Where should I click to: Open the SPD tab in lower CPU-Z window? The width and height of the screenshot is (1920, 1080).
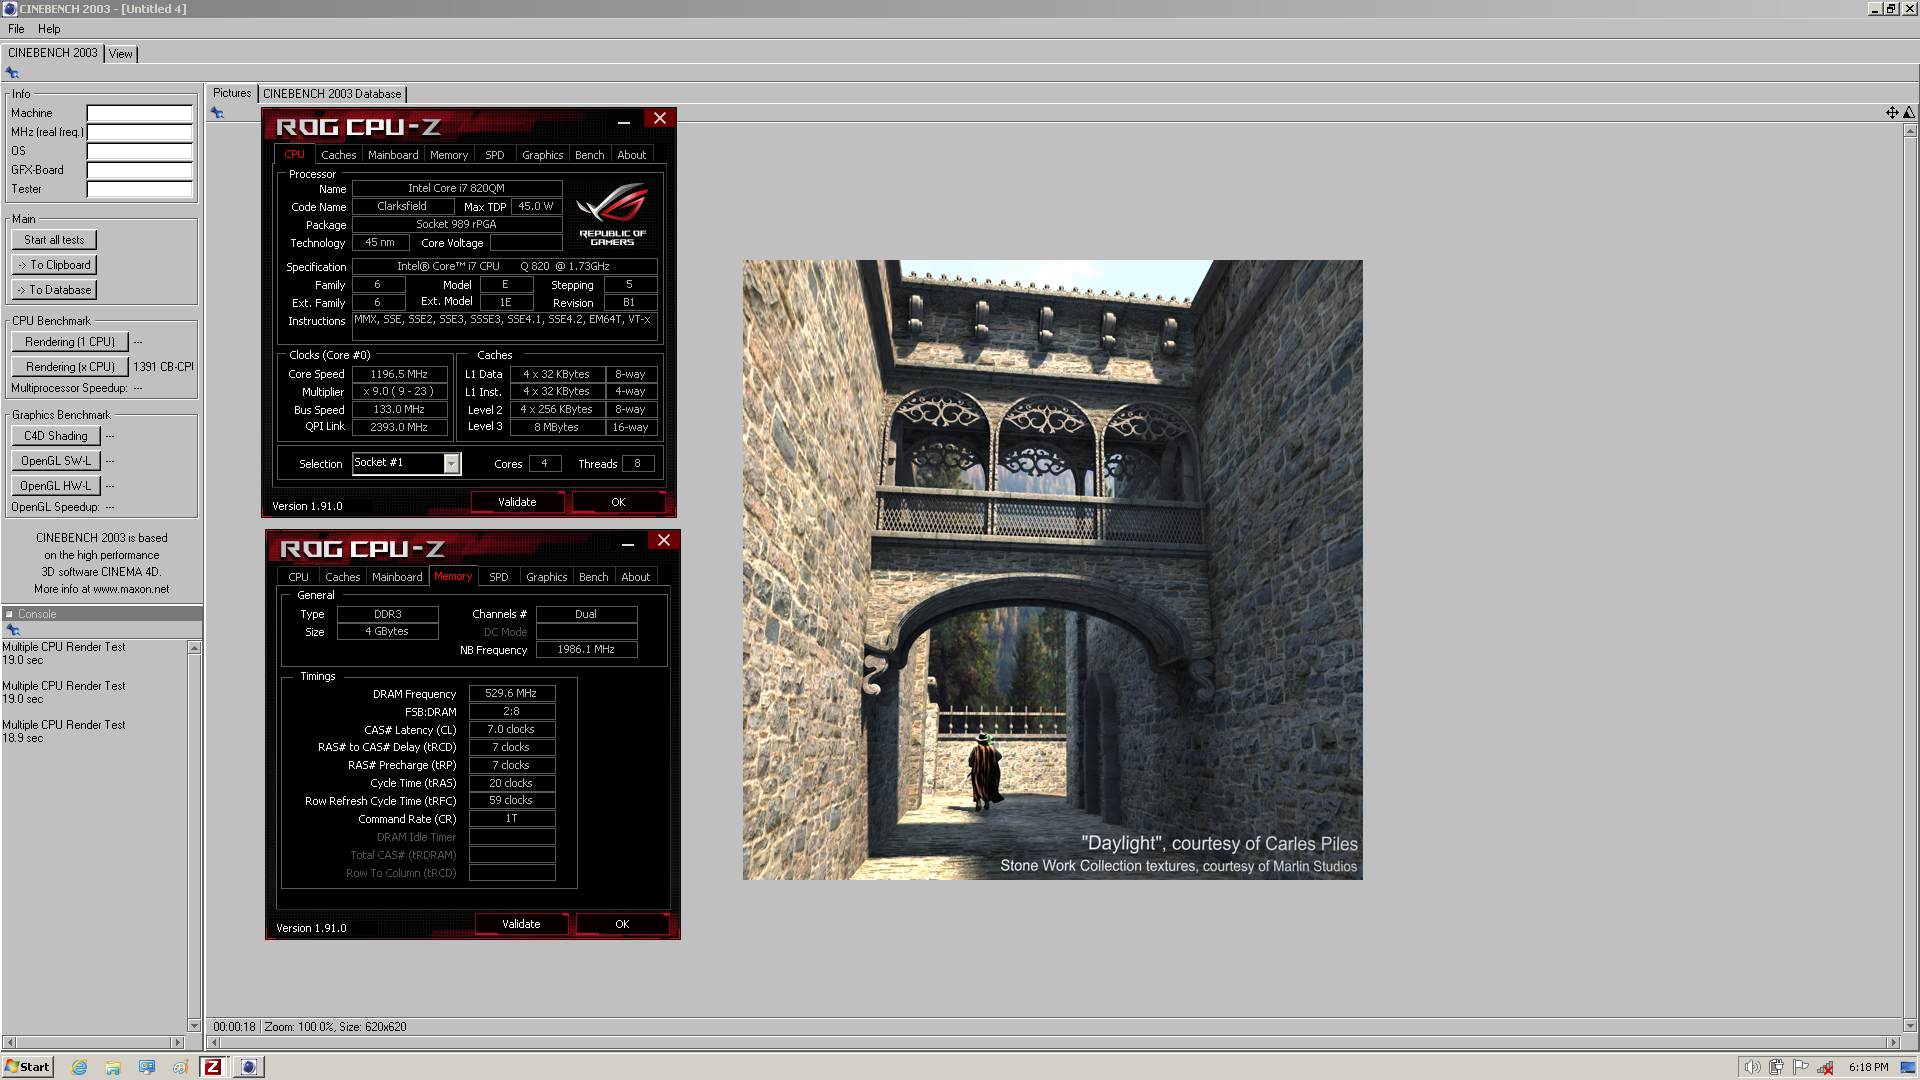pos(498,577)
